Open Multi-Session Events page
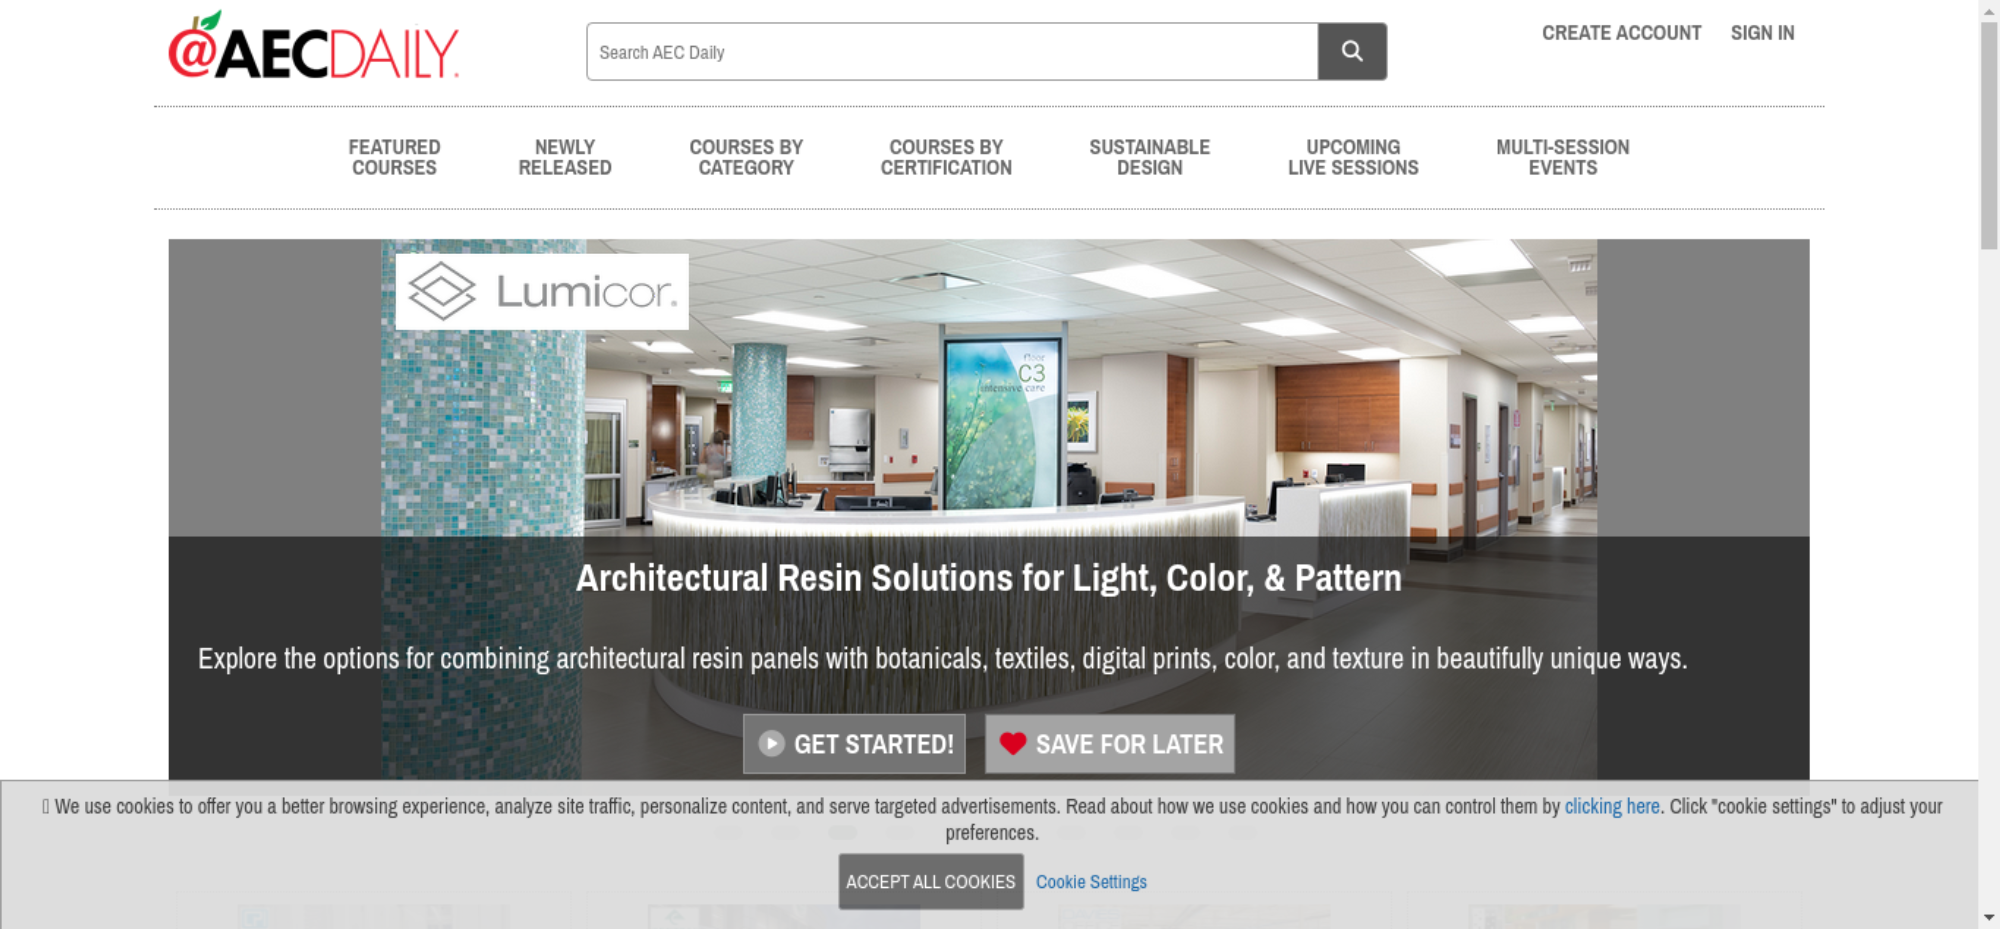 [x=1563, y=157]
